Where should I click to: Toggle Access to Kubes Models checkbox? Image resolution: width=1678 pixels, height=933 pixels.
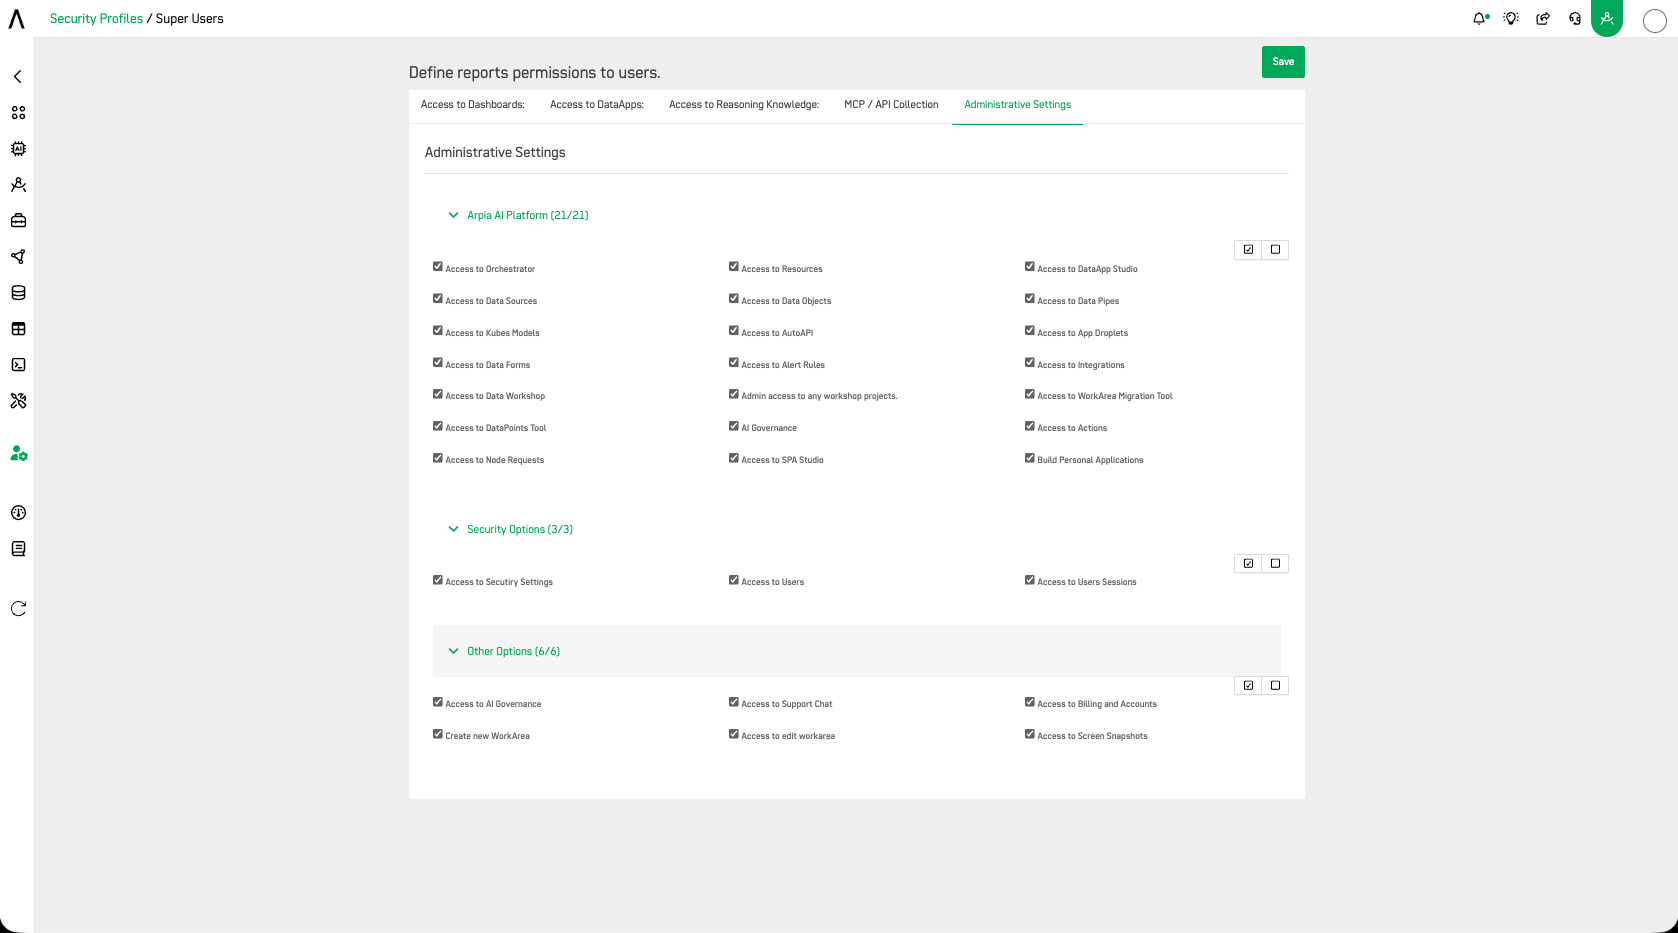pyautogui.click(x=437, y=331)
